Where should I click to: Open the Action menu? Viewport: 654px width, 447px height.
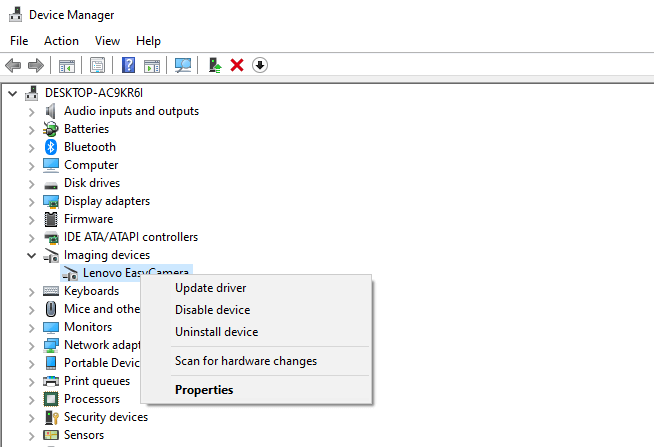[x=61, y=41]
